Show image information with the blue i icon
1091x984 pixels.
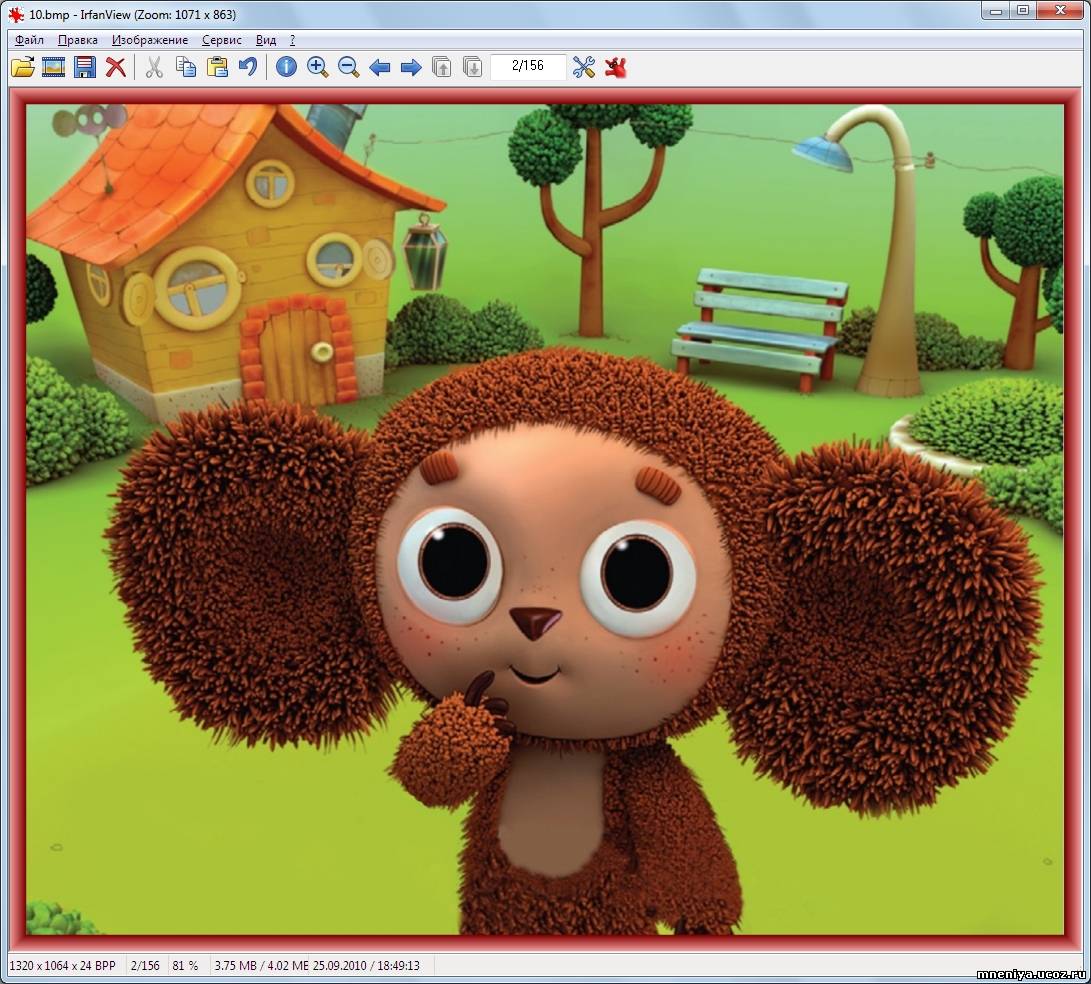pyautogui.click(x=286, y=67)
